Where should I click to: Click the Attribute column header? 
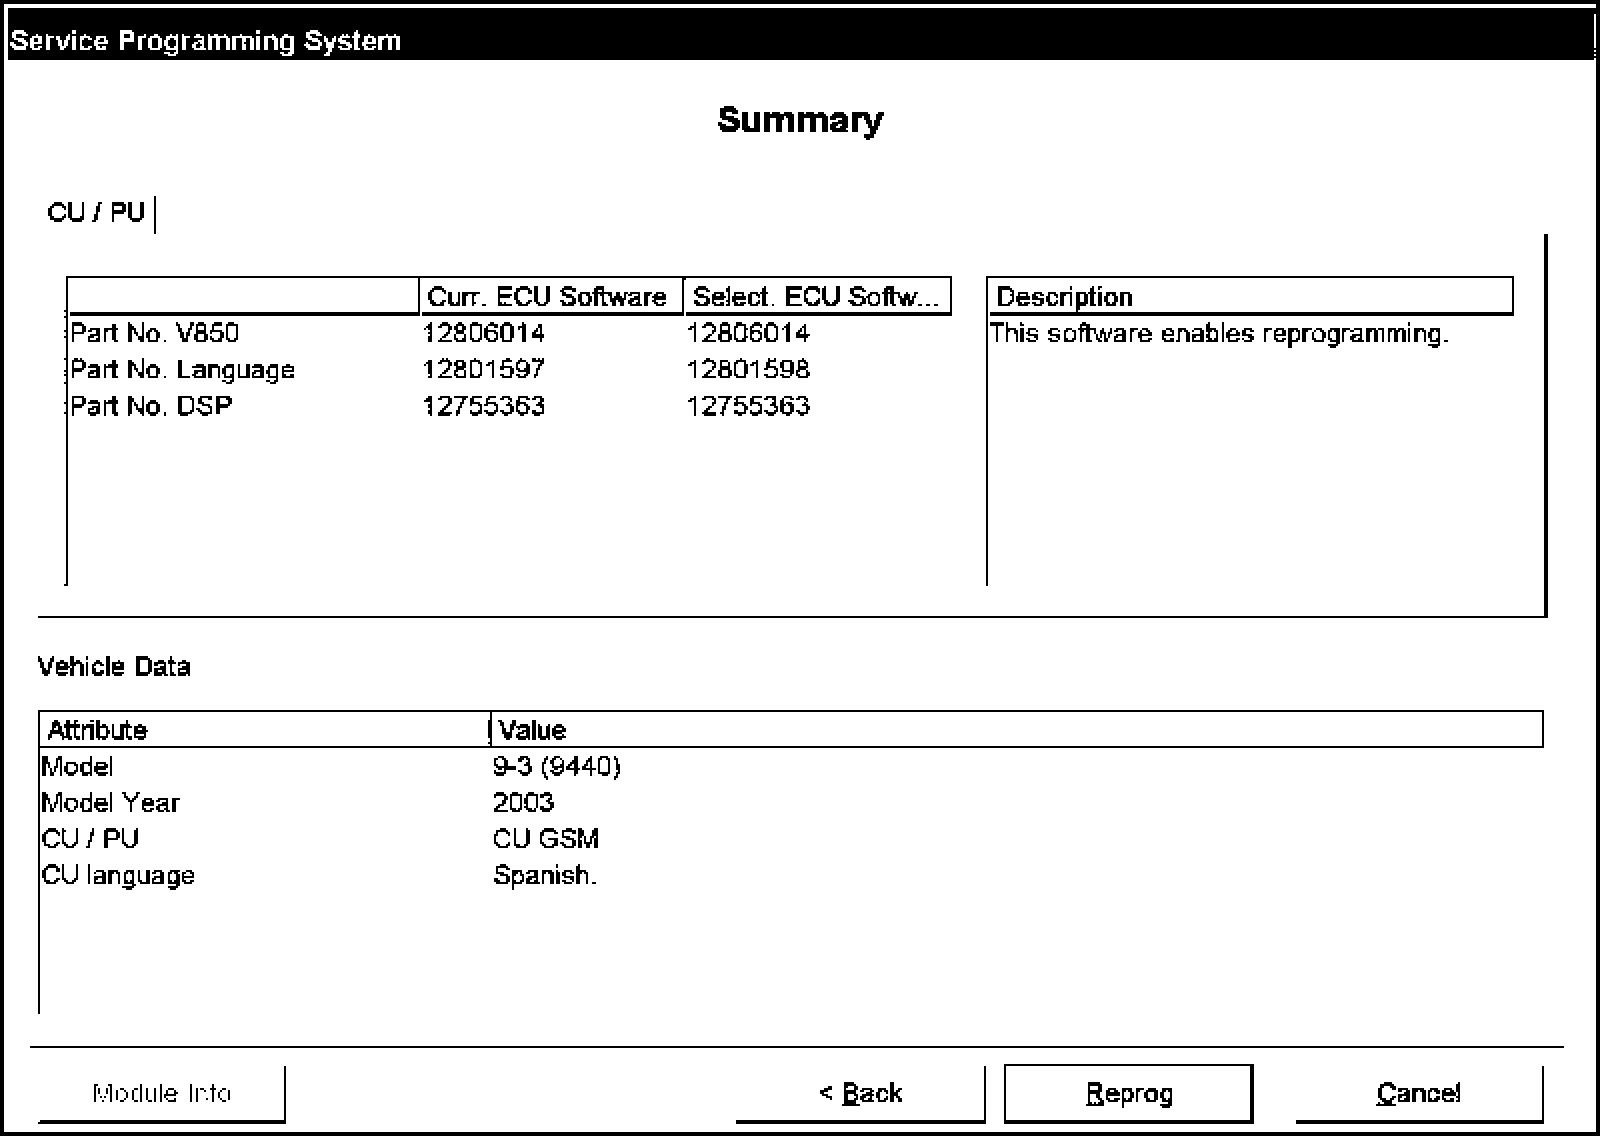pos(265,730)
